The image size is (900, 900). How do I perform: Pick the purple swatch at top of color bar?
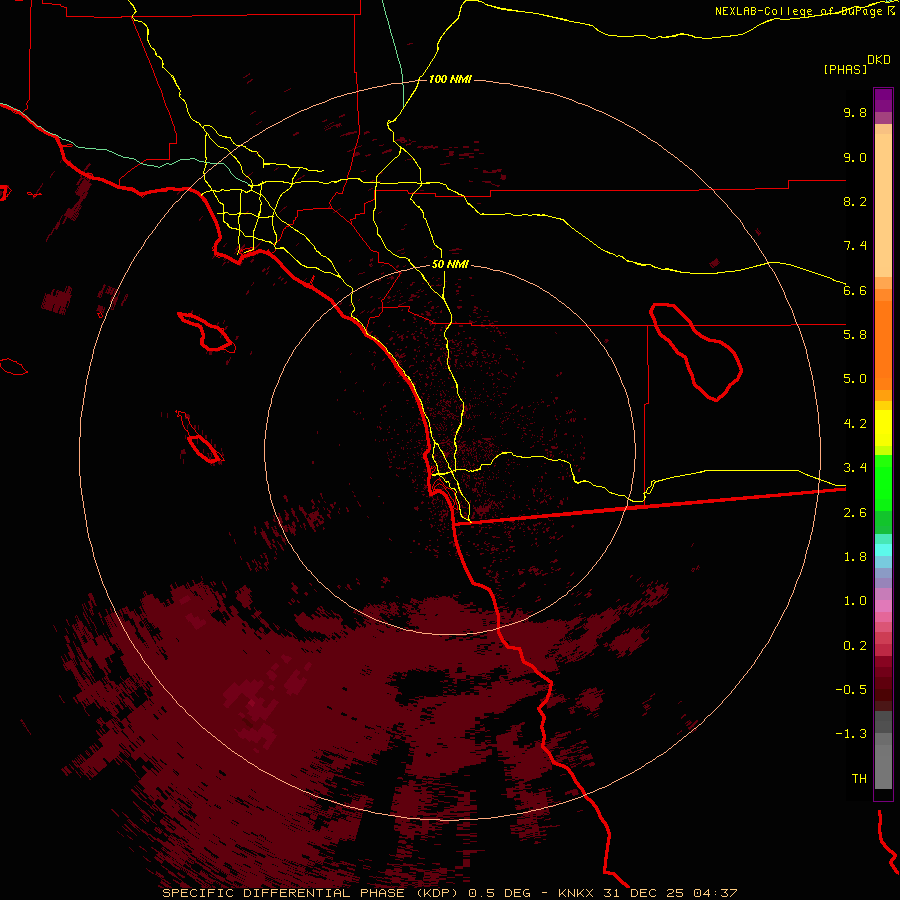coord(883,100)
